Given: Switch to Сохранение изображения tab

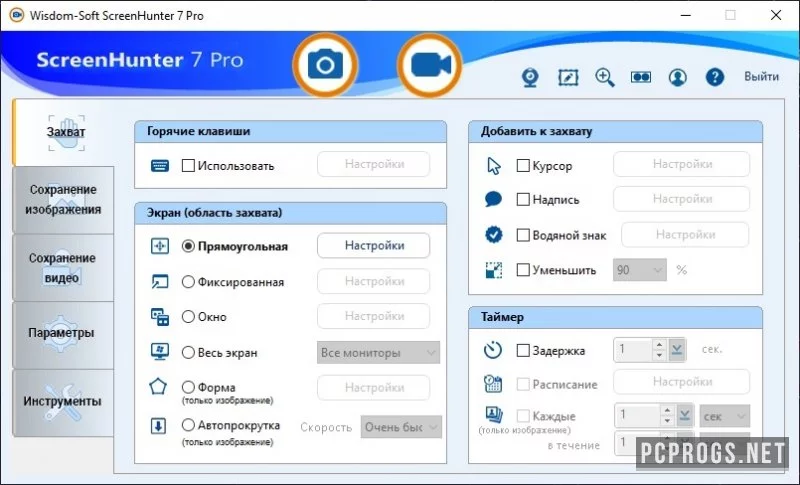Looking at the screenshot, I should [x=63, y=200].
